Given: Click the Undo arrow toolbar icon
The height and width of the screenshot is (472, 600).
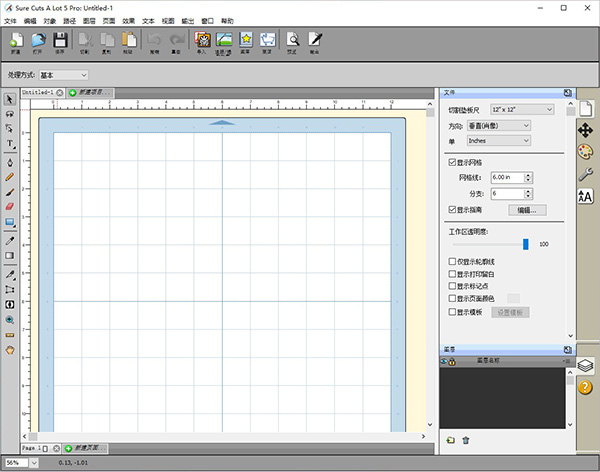Looking at the screenshot, I should [154, 40].
